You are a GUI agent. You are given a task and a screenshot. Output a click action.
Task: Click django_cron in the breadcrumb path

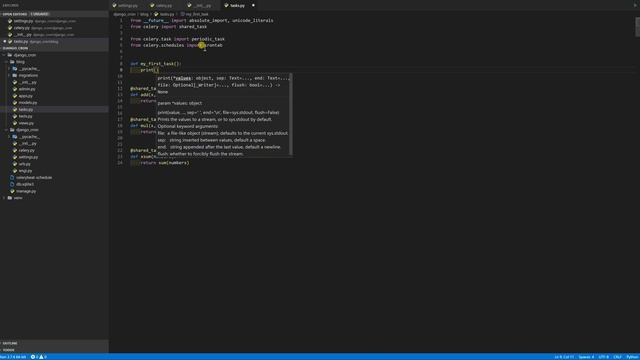(x=124, y=14)
